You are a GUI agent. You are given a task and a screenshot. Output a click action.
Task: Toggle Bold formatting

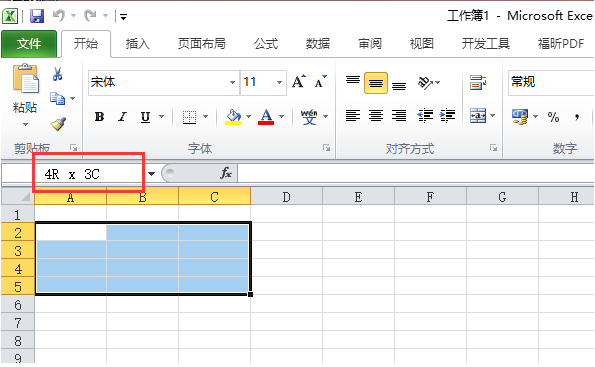99,117
